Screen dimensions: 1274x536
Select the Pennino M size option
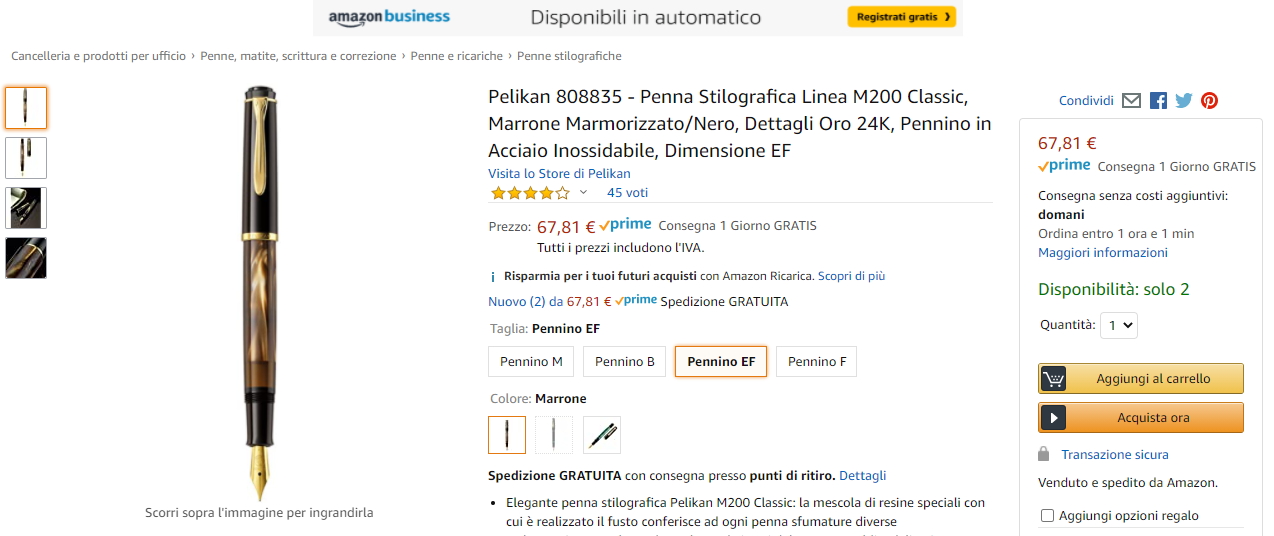pos(531,362)
